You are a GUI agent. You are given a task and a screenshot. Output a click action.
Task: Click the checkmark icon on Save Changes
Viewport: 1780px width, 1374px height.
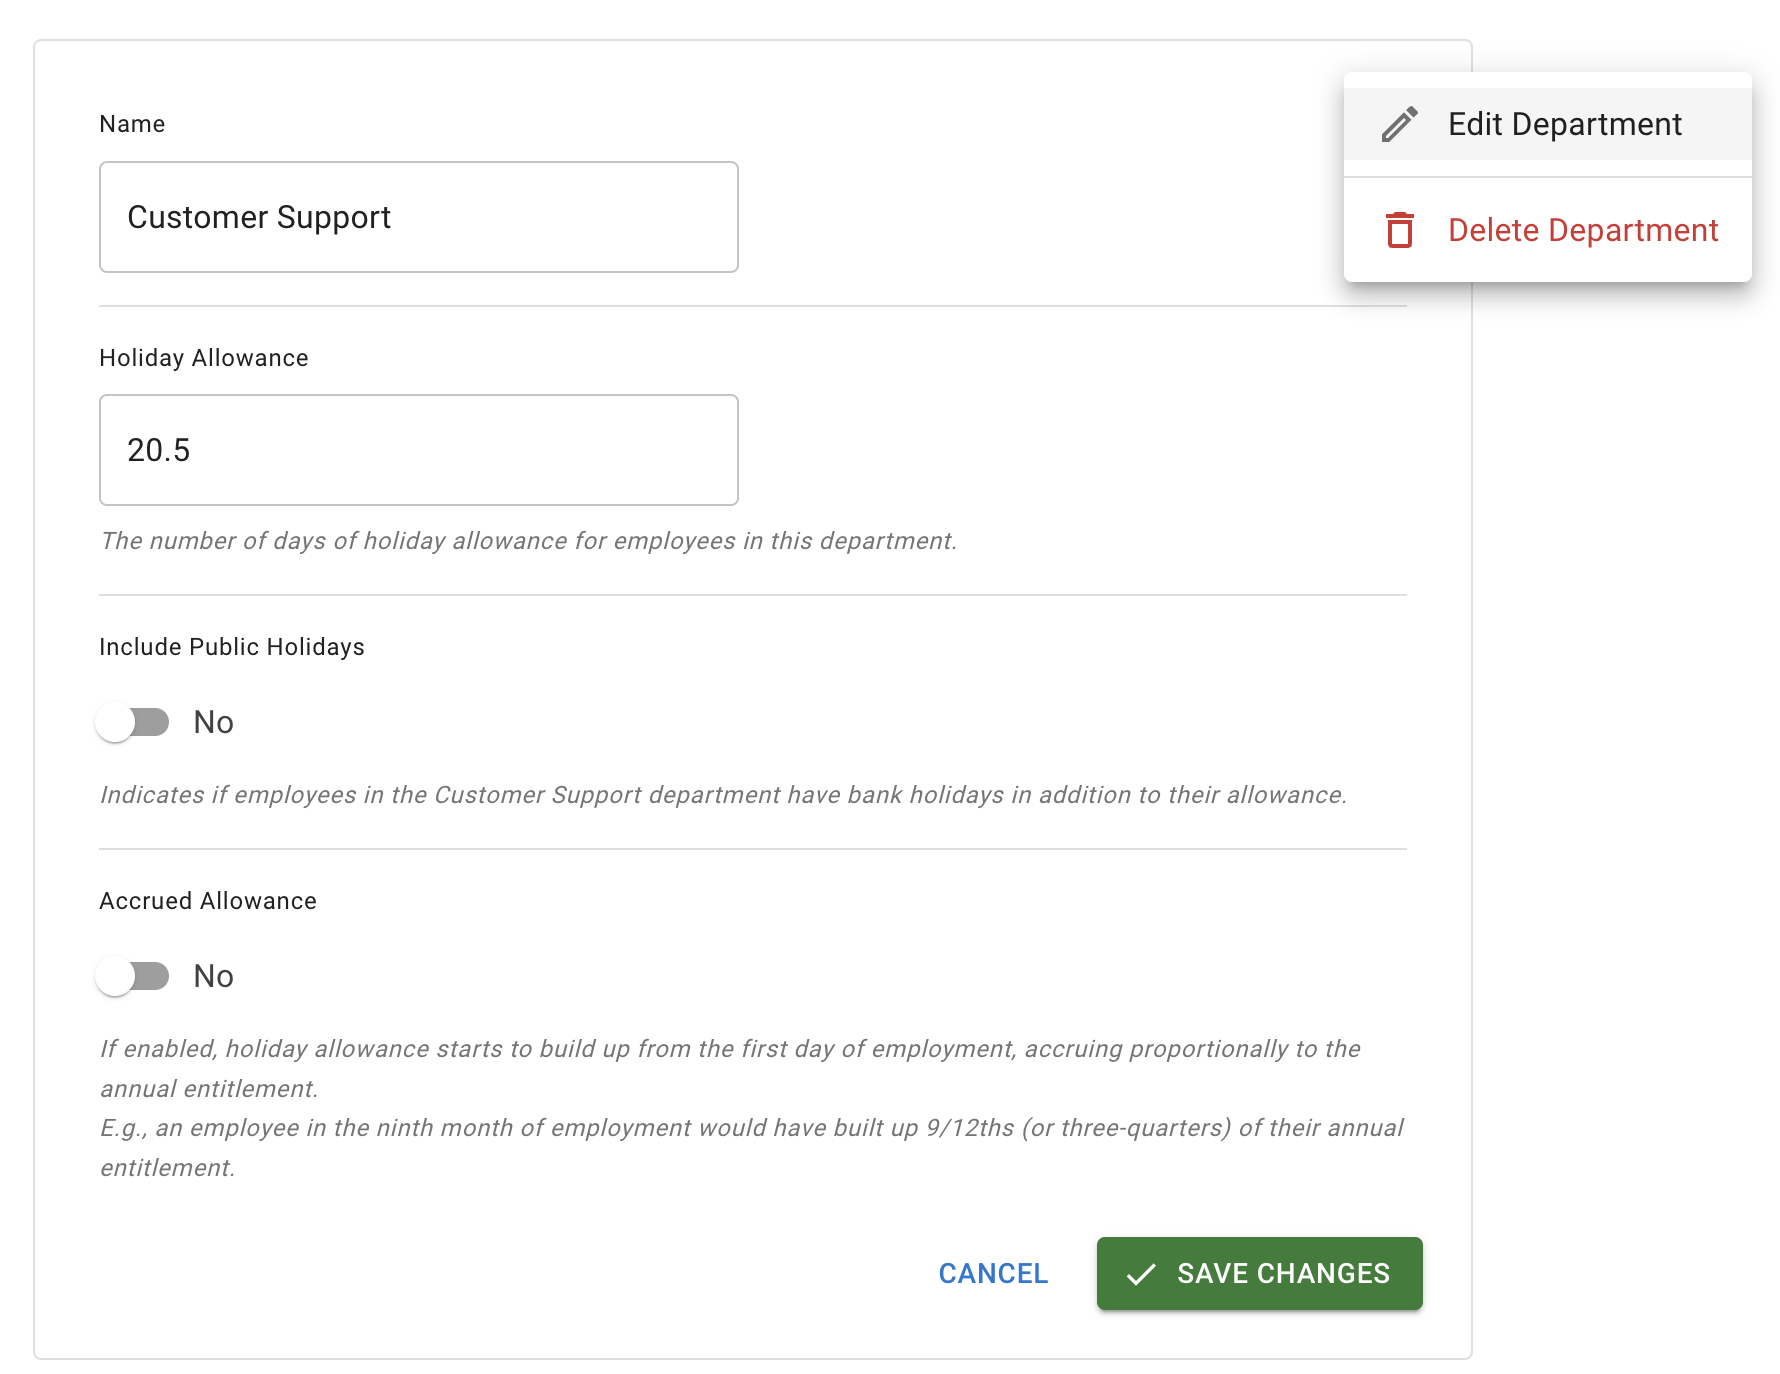[x=1141, y=1274]
